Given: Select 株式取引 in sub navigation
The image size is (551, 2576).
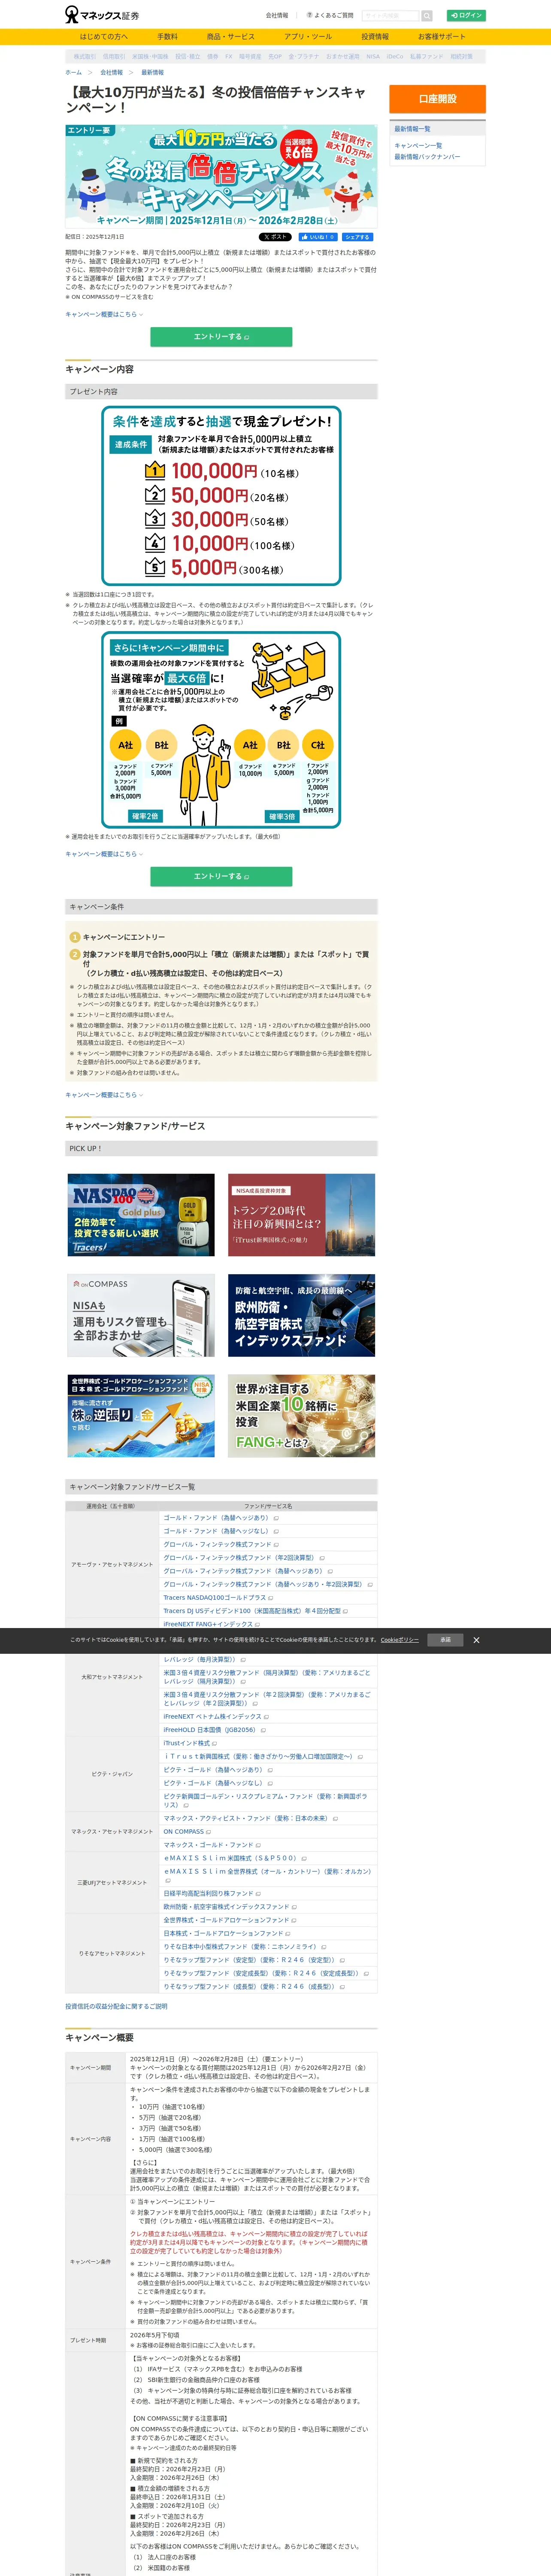Looking at the screenshot, I should coord(85,57).
